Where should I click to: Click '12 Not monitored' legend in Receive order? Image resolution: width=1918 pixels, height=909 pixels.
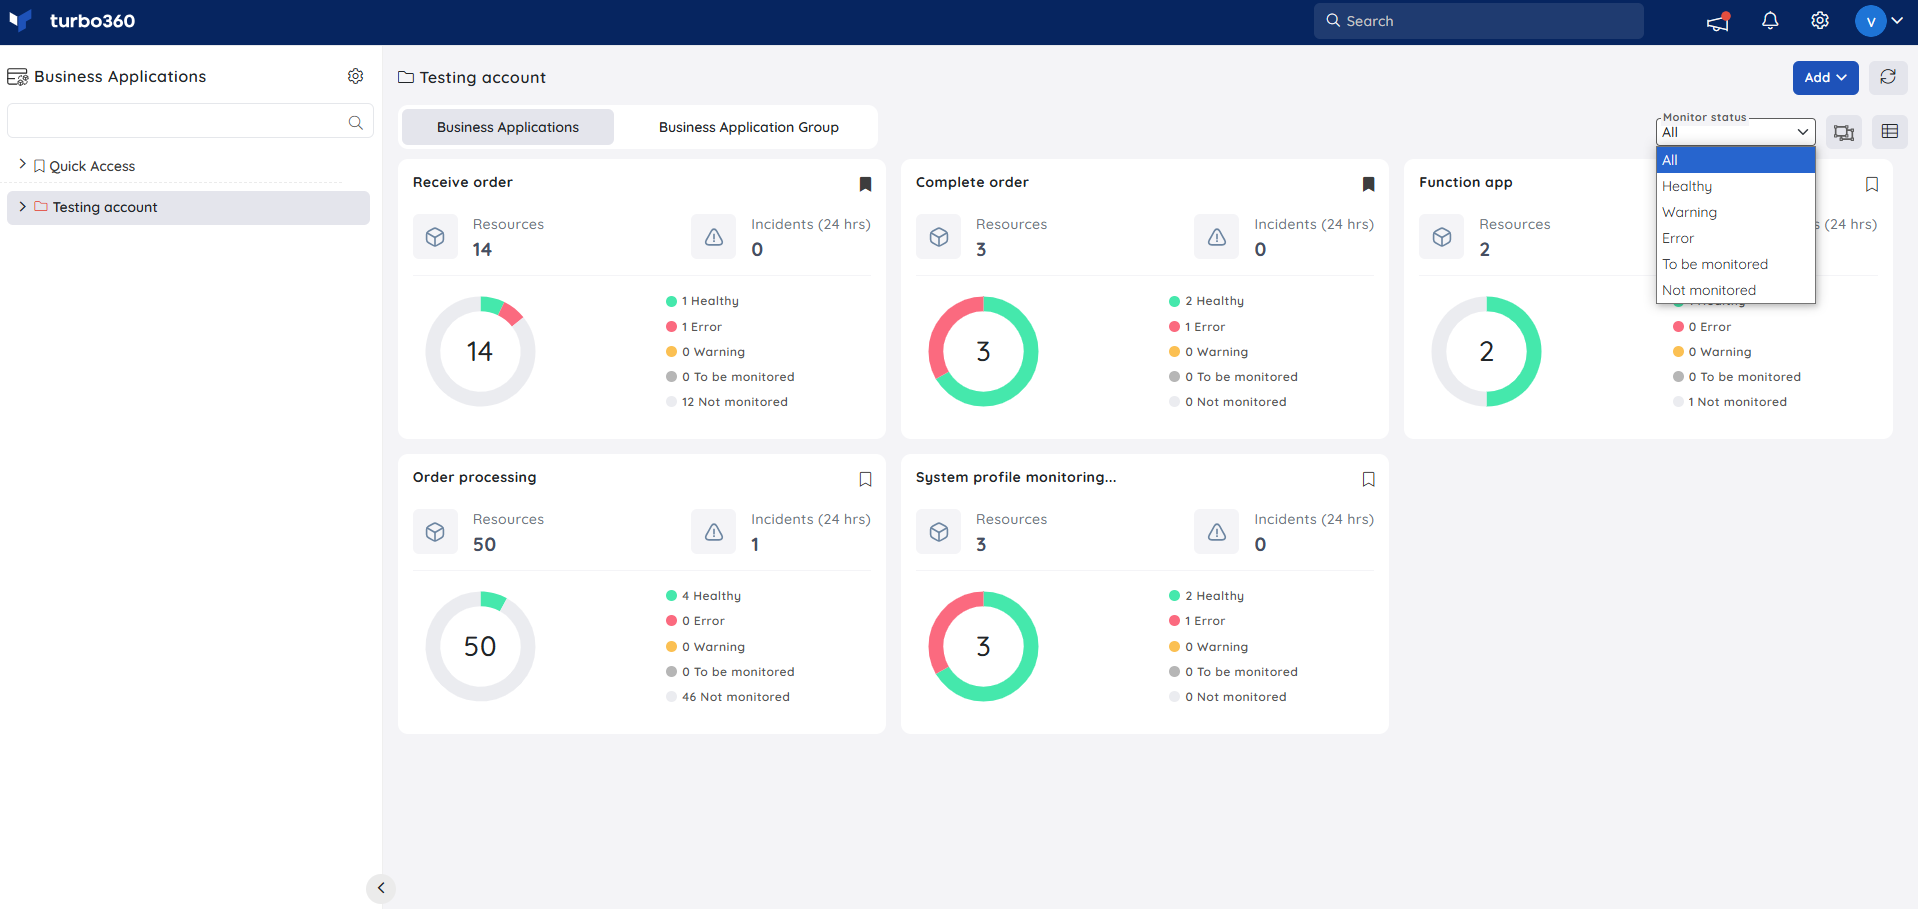point(727,402)
